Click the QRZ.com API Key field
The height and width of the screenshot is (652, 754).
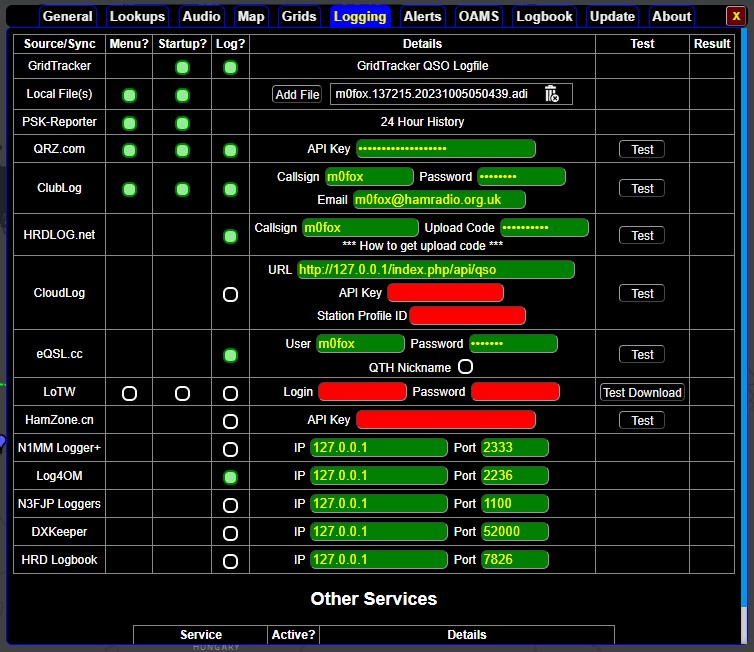(446, 149)
